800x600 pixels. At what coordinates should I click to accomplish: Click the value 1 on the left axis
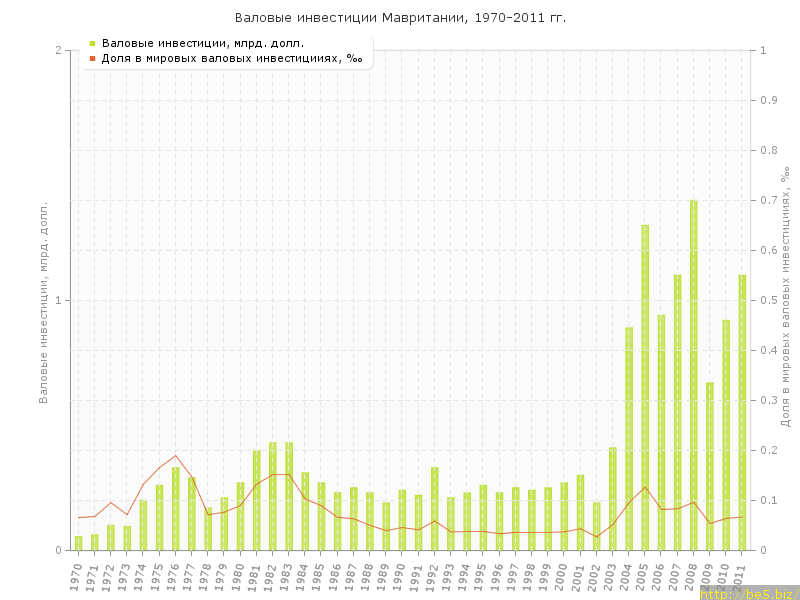click(57, 301)
